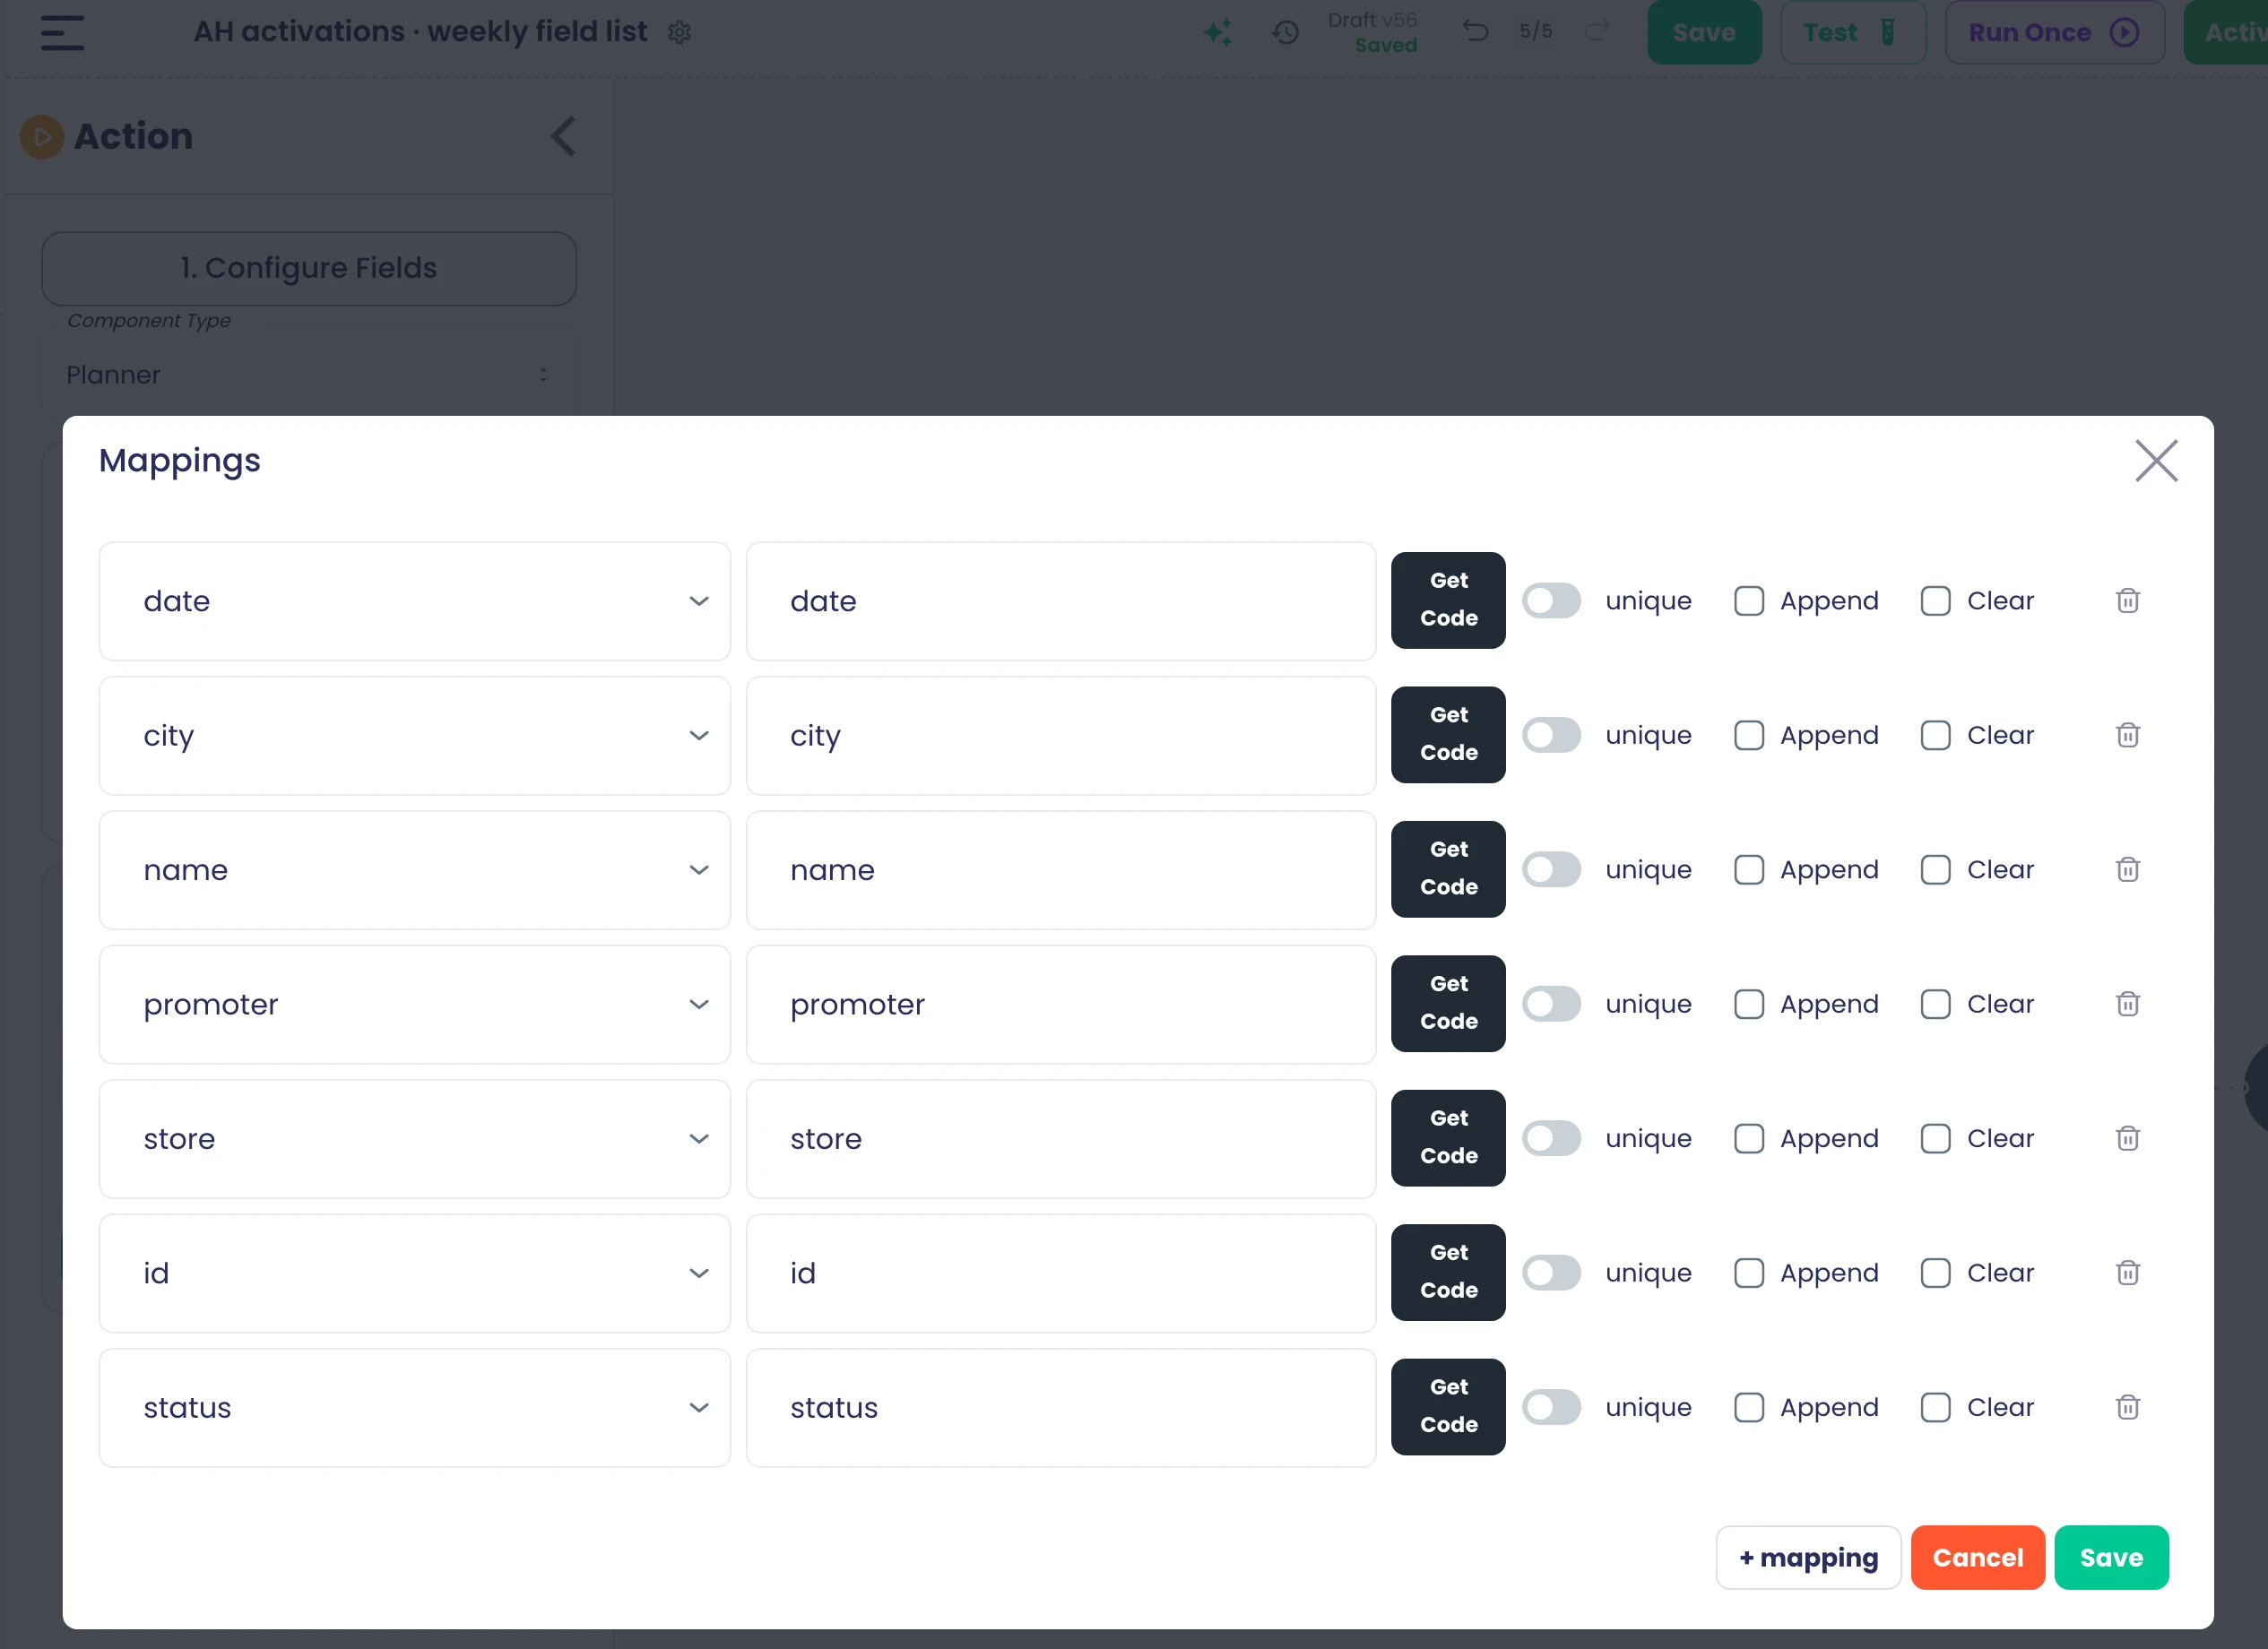This screenshot has width=2268, height=1649.
Task: Remove the promoter mapping via trash icon
Action: tap(2127, 1004)
